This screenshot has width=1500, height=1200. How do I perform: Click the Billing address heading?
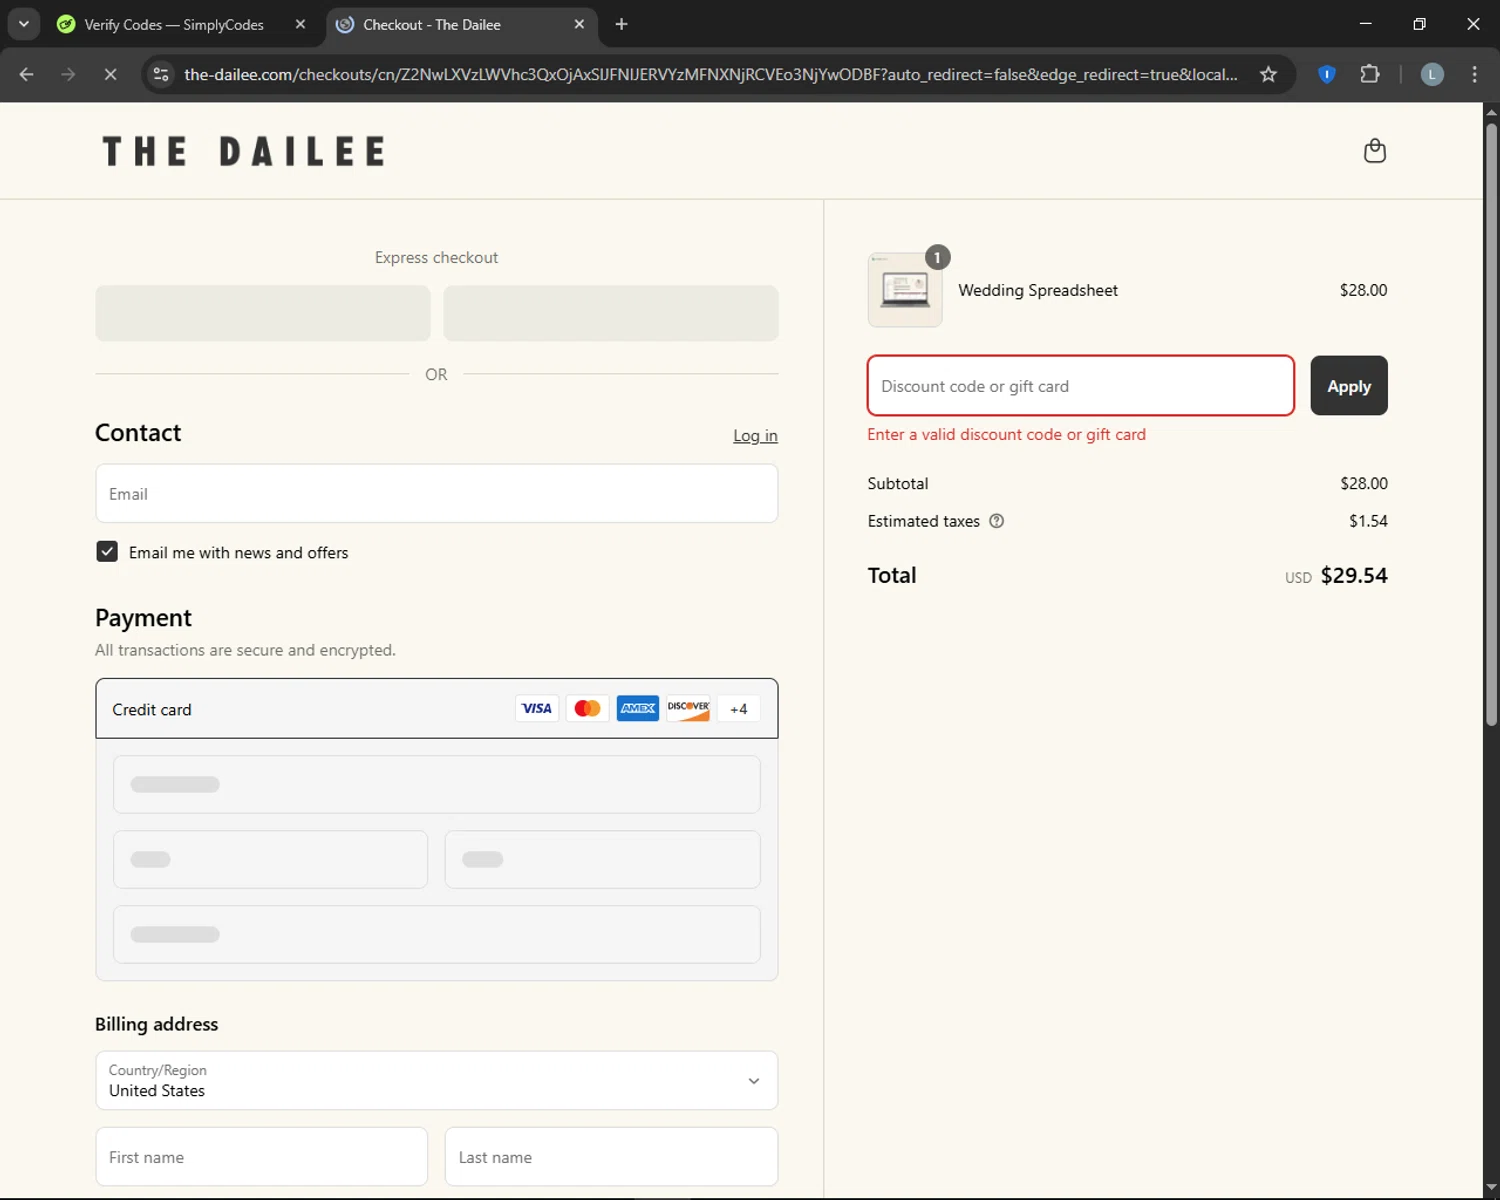(x=156, y=1024)
